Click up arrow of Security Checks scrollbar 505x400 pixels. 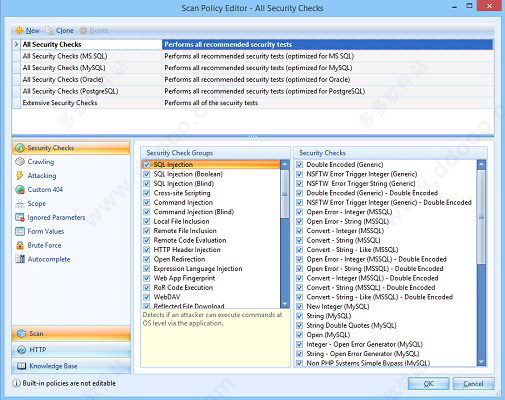tap(481, 165)
